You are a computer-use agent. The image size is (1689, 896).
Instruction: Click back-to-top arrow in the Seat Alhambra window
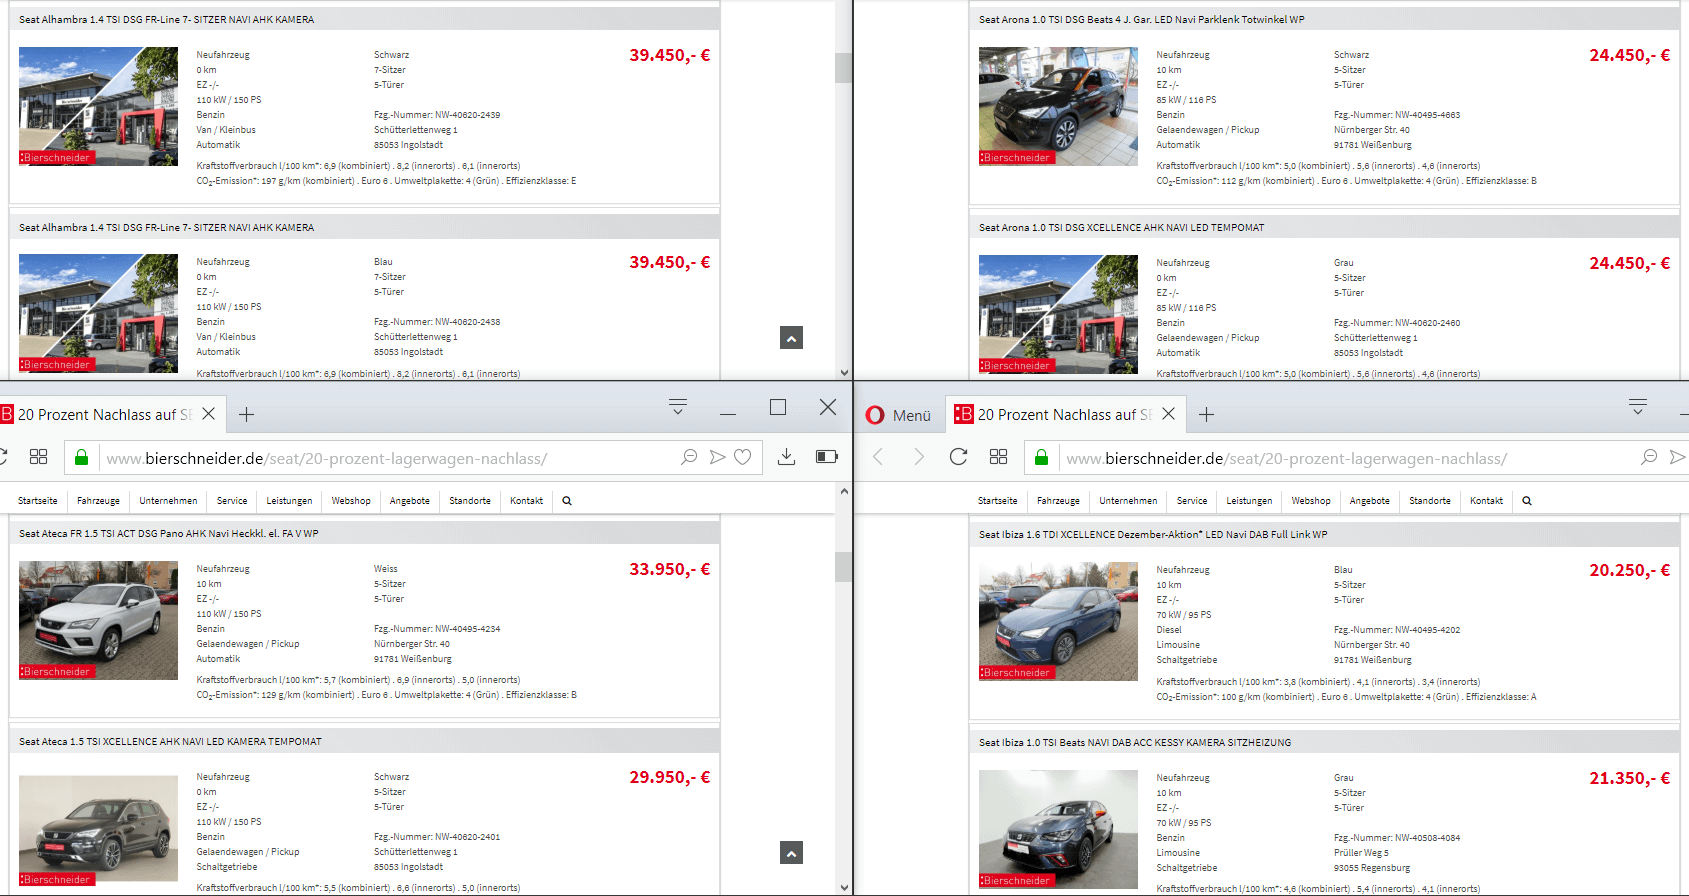791,338
